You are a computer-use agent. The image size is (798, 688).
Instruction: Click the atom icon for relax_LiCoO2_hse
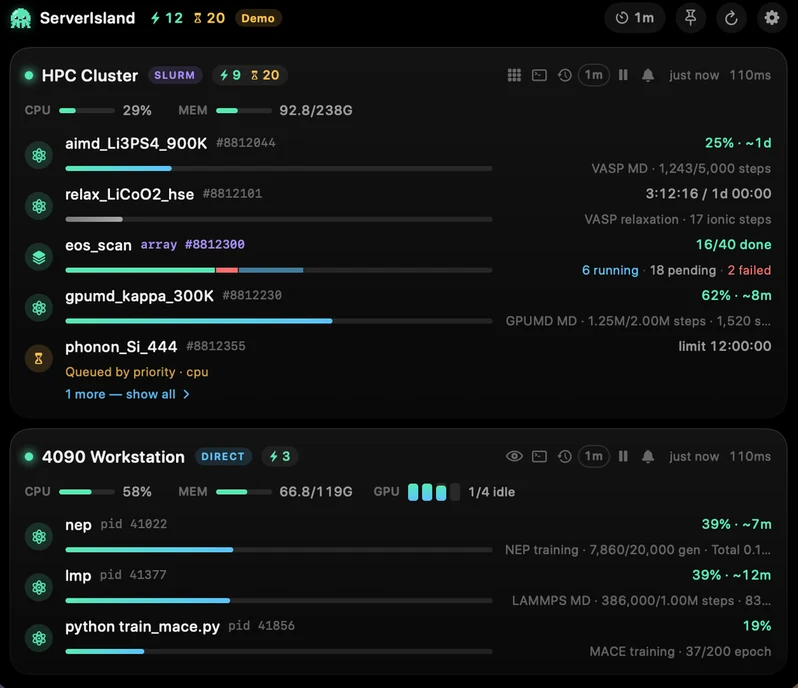point(39,206)
